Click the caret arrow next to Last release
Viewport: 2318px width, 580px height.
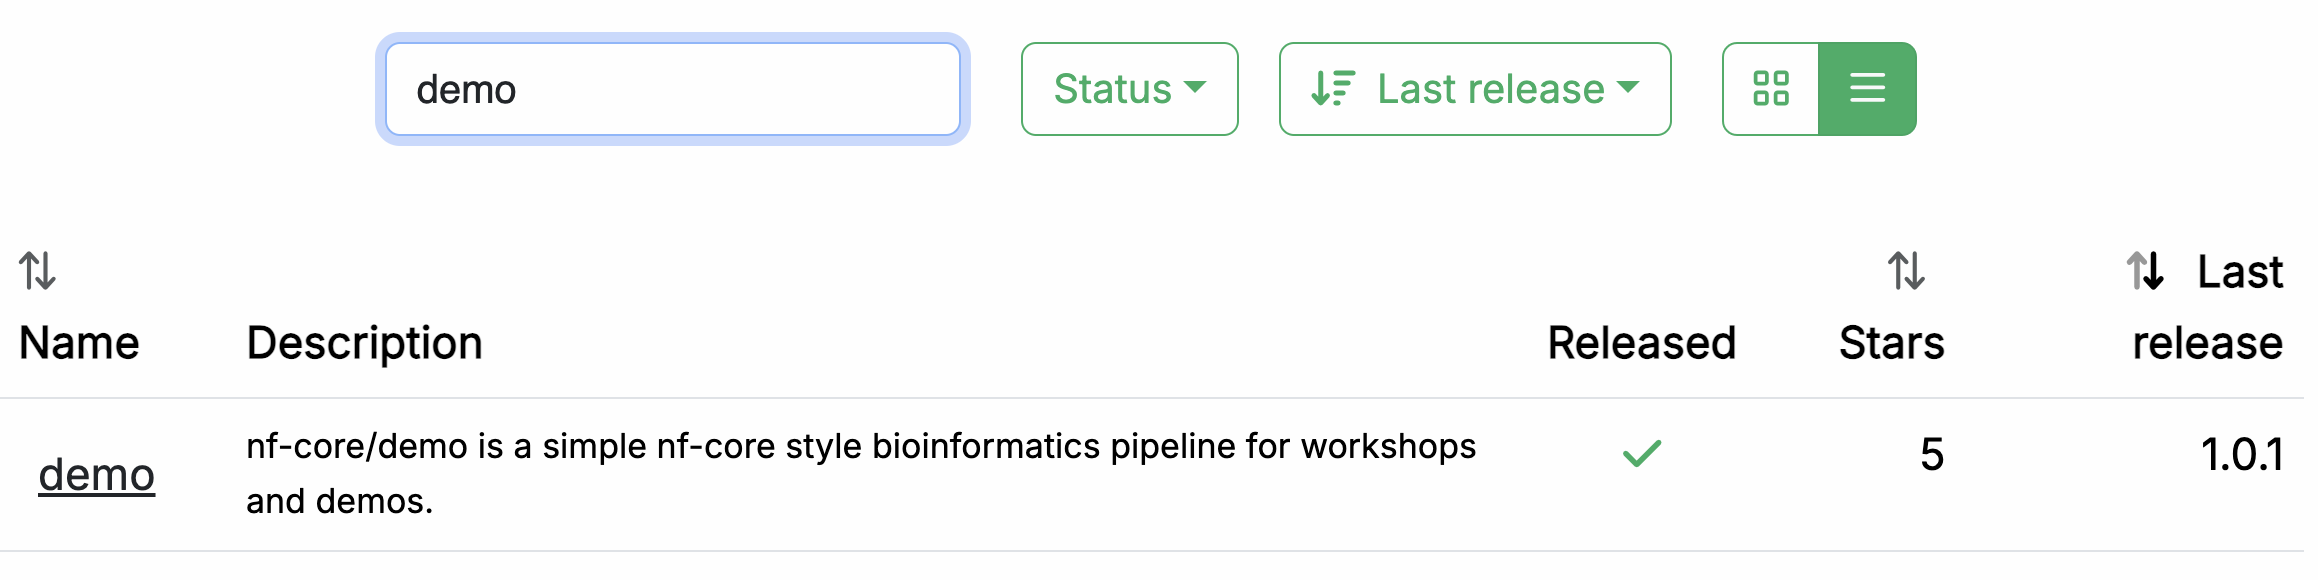1628,88
